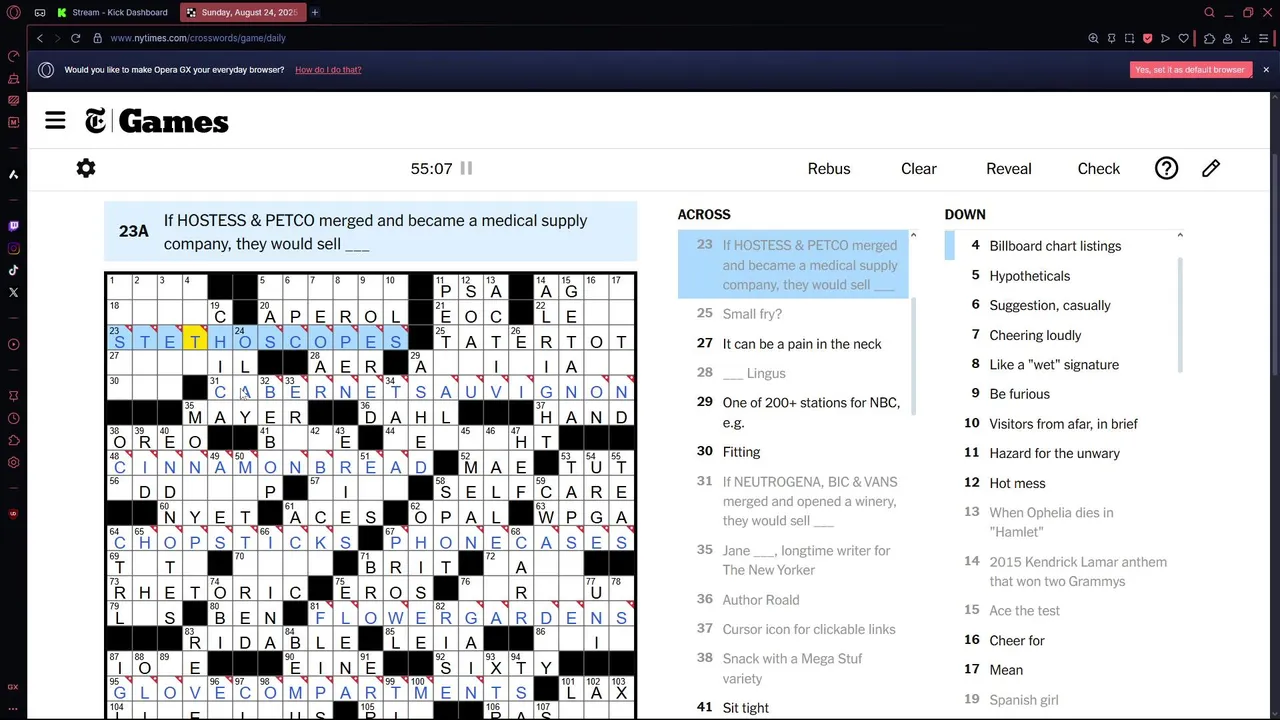
Task: Go back to the previous page
Action: 40,38
